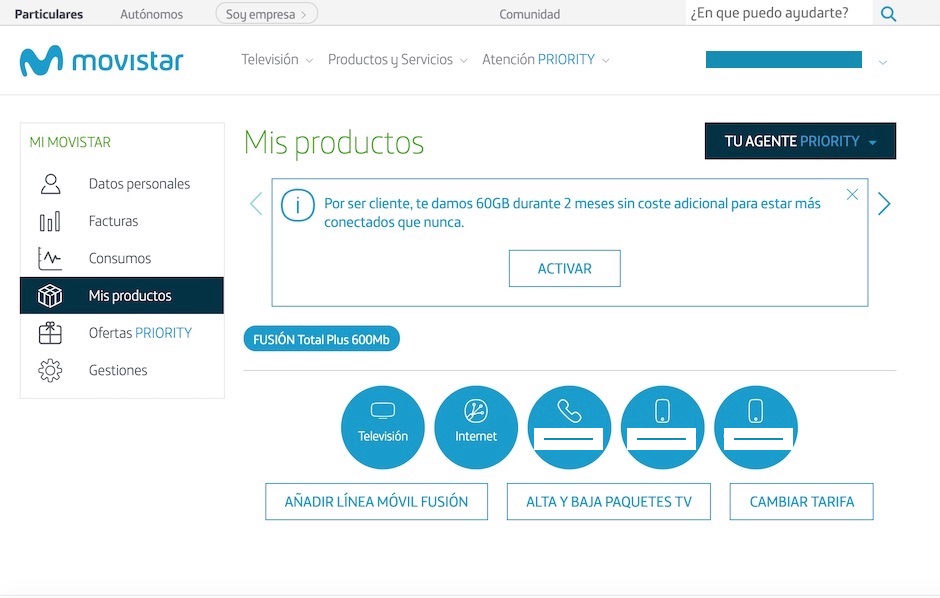Image resolution: width=940 pixels, height=598 pixels.
Task: Click the CAMBIAR TARIFA button
Action: click(x=802, y=502)
